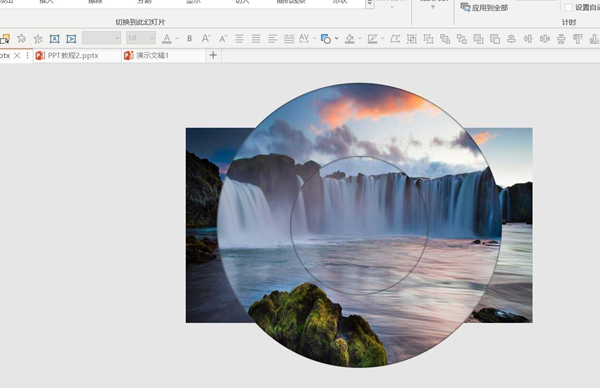Increase the font size

[206, 39]
